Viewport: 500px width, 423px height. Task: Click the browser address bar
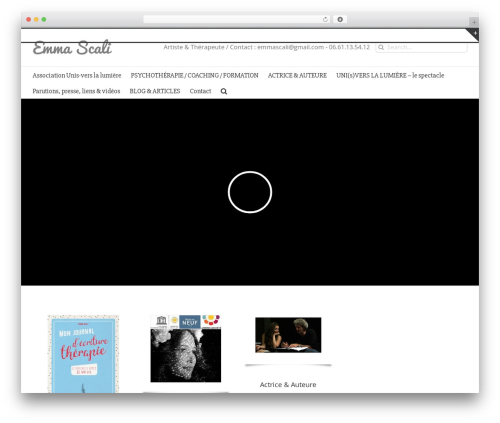236,19
